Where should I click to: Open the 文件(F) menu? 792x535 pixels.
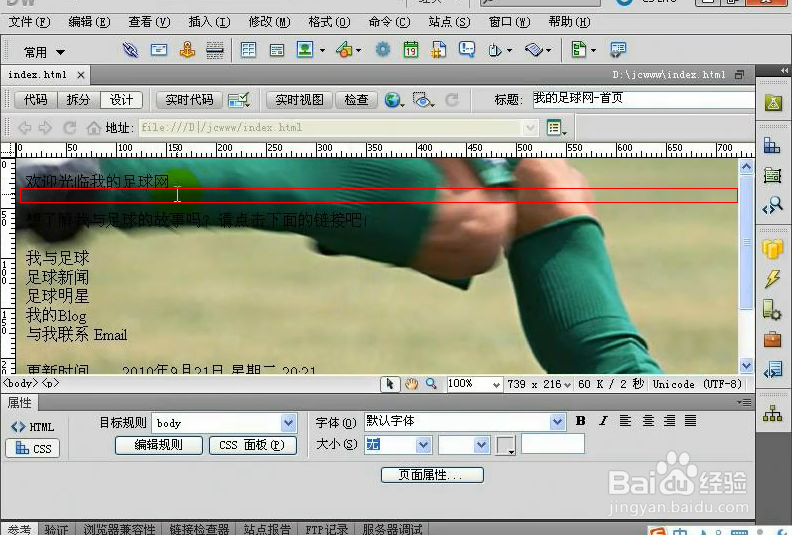(29, 22)
